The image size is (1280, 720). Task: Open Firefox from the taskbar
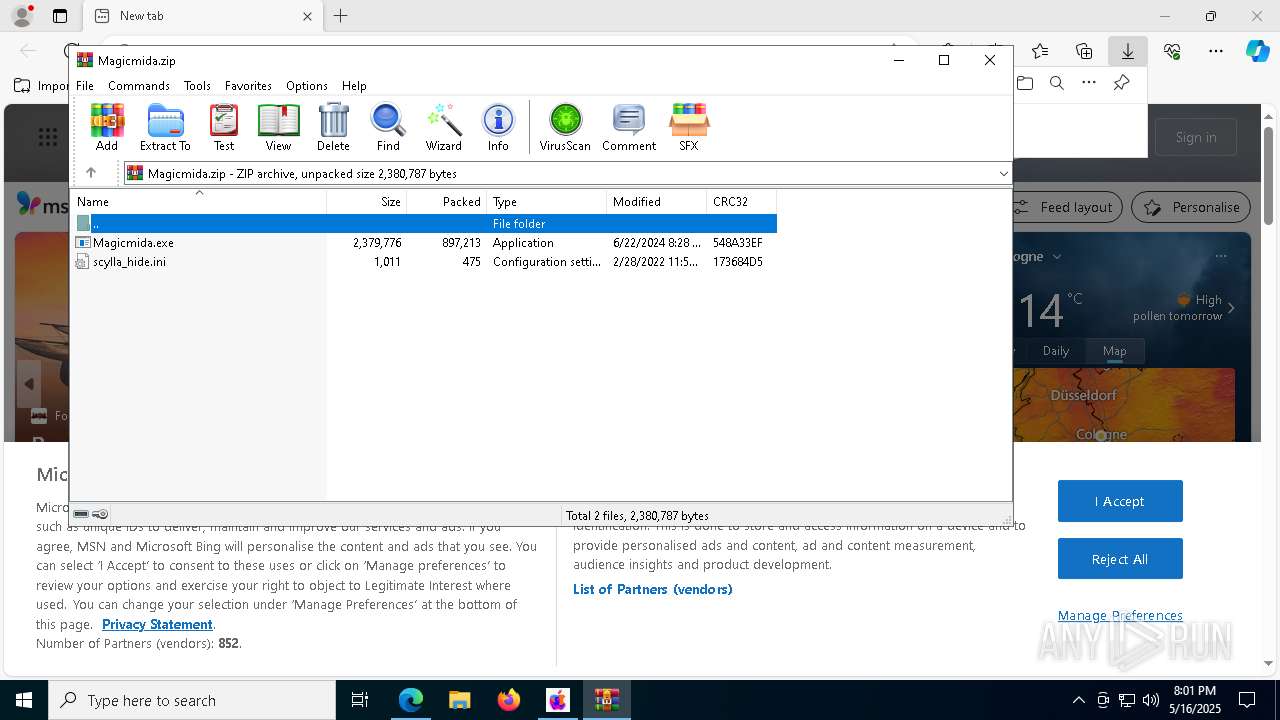[x=509, y=700]
